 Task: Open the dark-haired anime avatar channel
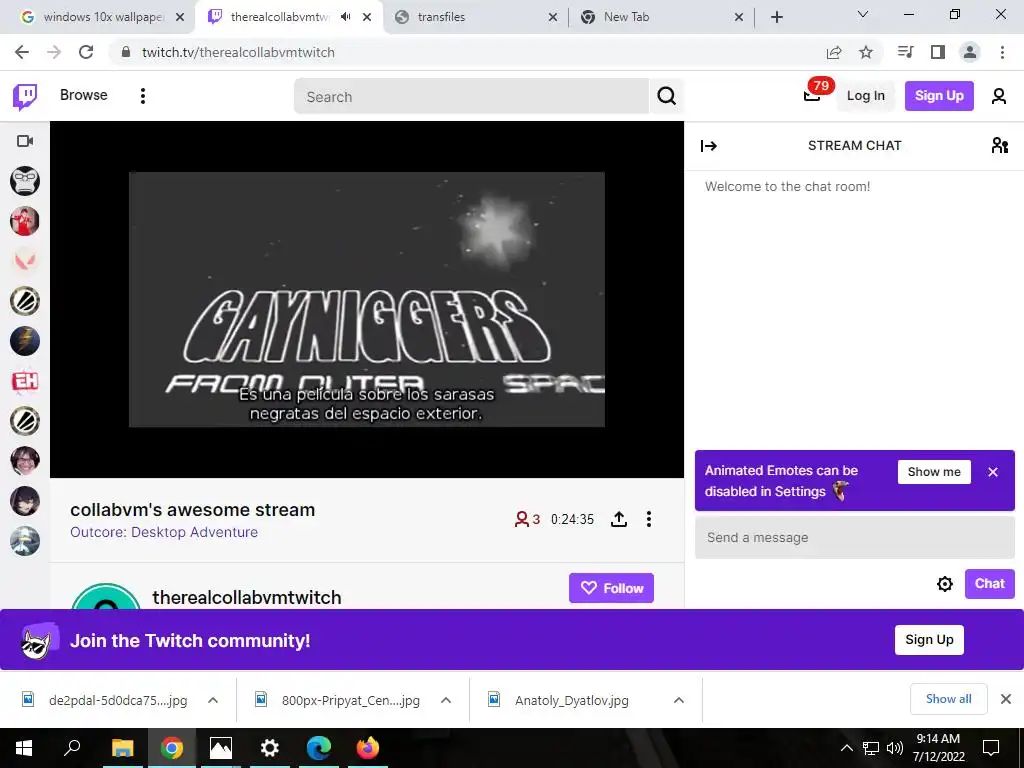[25, 501]
